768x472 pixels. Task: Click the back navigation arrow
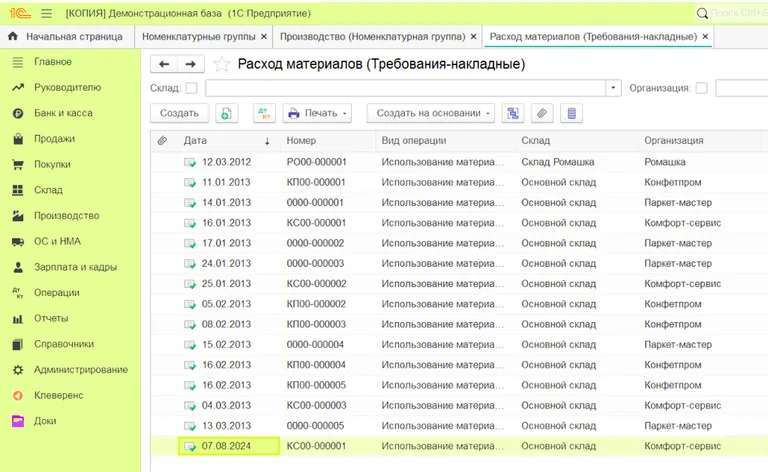[x=164, y=64]
